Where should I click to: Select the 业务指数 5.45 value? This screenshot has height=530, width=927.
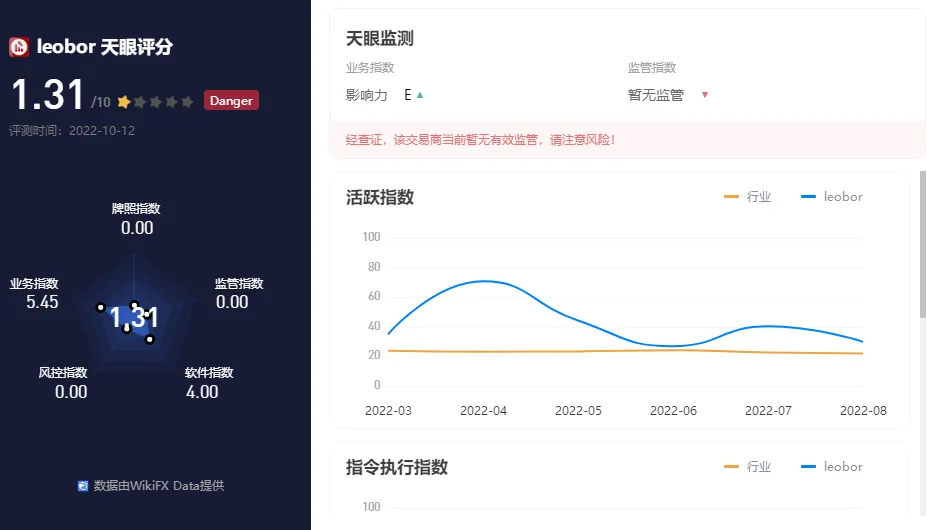(42, 302)
